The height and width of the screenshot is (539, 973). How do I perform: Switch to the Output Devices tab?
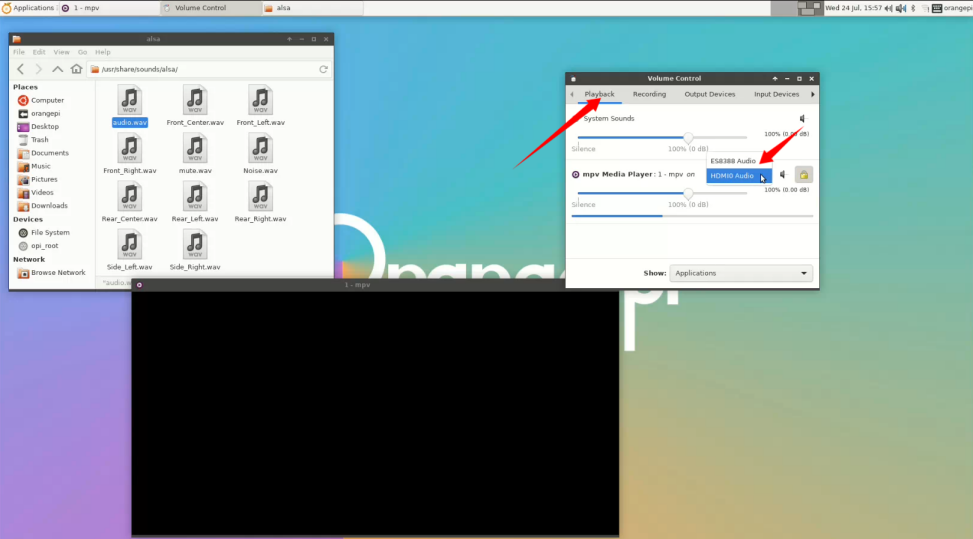tap(709, 94)
